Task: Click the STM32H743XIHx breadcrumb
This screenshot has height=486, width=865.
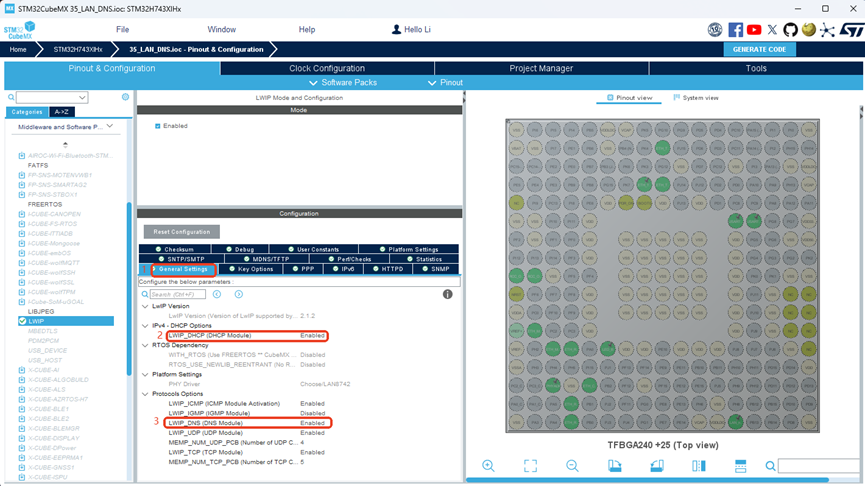Action: (x=78, y=49)
